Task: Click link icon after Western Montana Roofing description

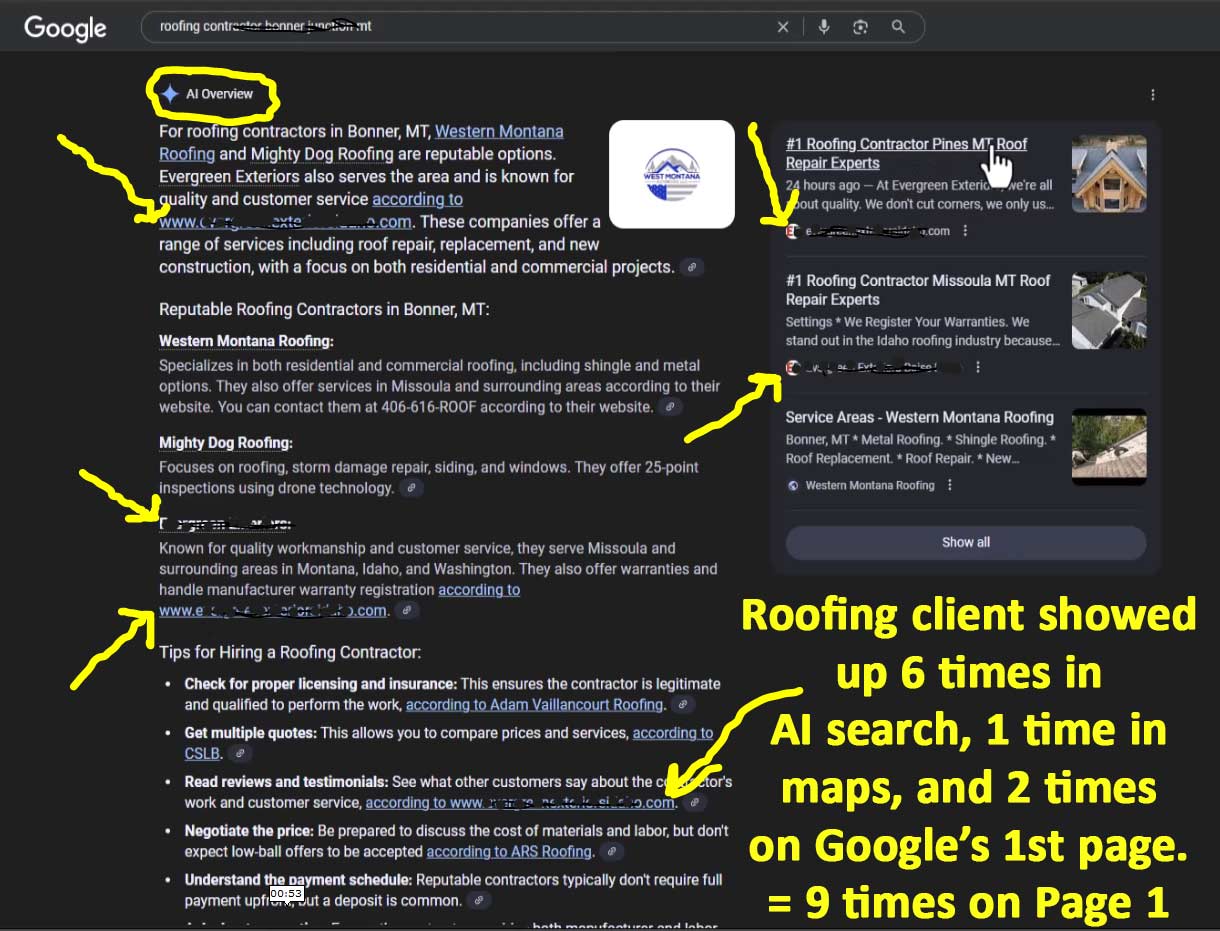Action: tap(671, 407)
